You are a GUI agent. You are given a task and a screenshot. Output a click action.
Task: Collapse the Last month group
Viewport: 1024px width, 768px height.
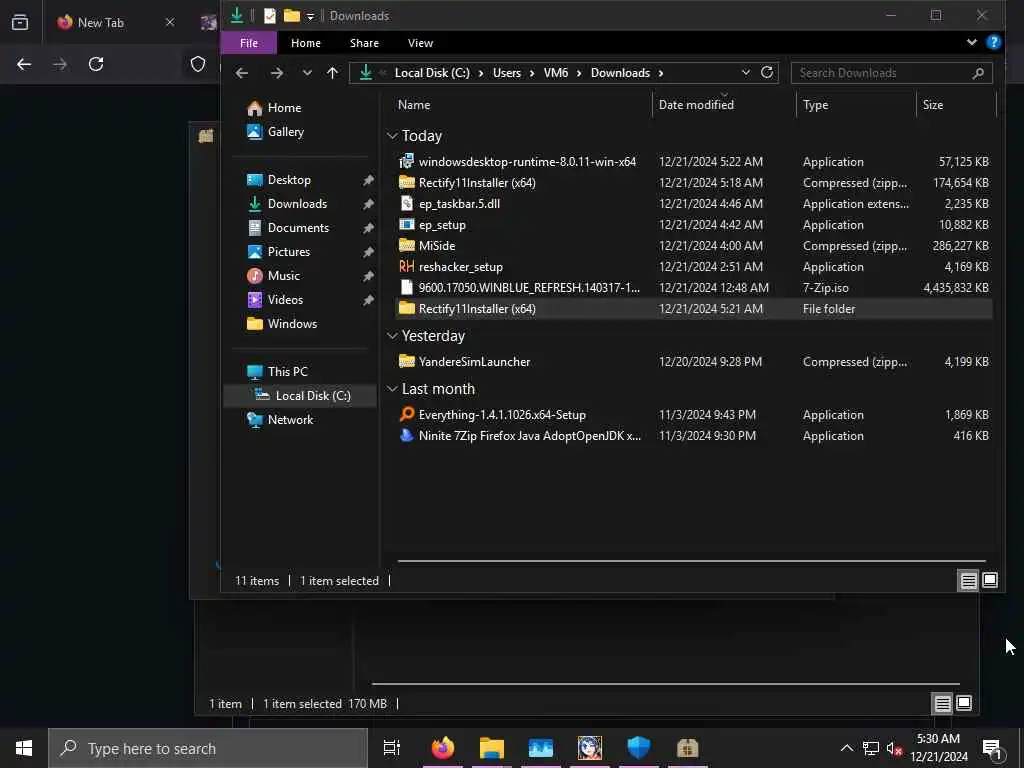[x=392, y=389]
